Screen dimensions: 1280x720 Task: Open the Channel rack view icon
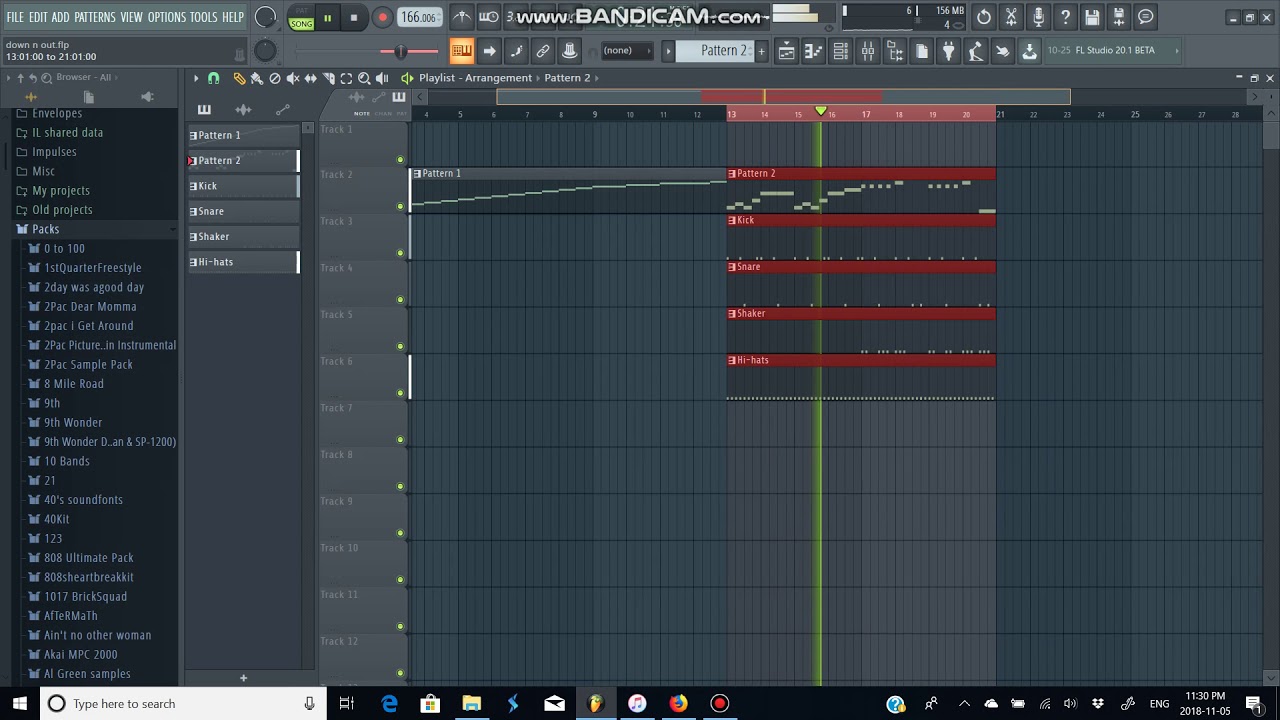click(841, 51)
